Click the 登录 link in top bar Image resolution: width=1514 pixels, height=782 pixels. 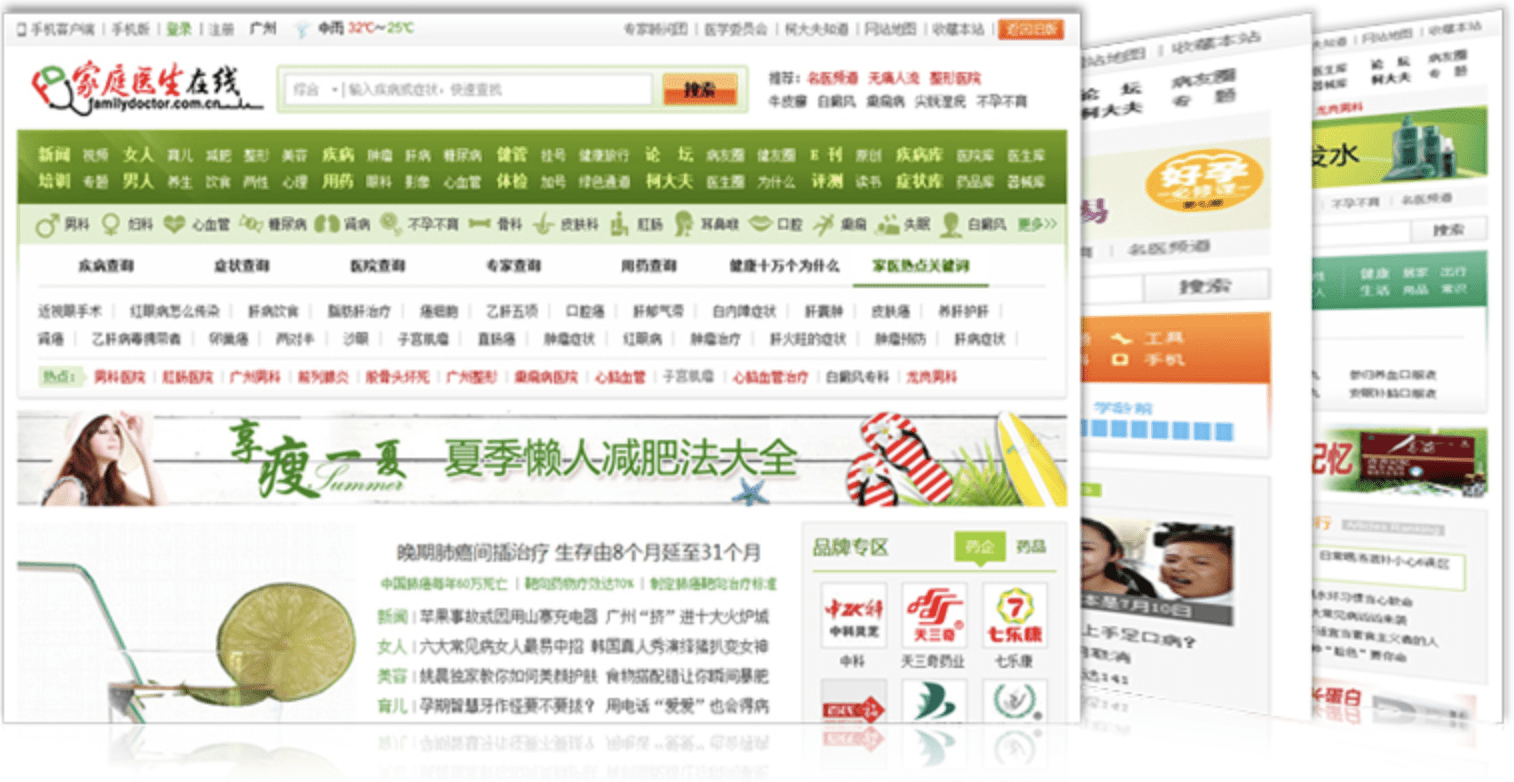tap(179, 29)
